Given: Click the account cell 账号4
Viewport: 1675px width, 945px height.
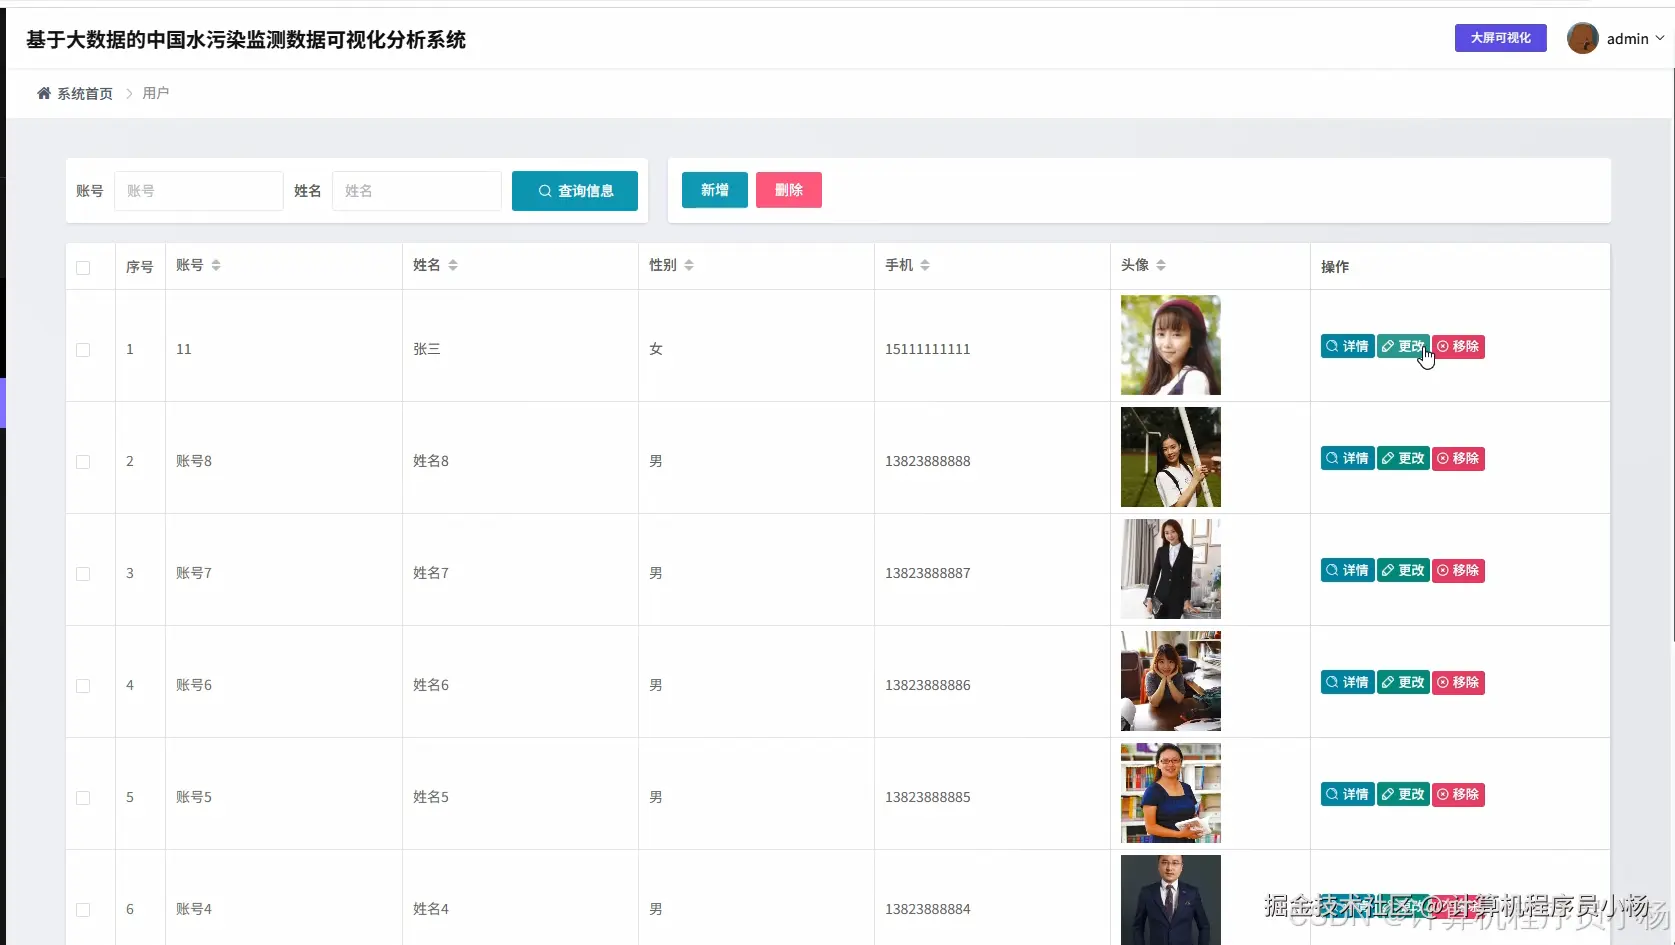Looking at the screenshot, I should tap(194, 909).
